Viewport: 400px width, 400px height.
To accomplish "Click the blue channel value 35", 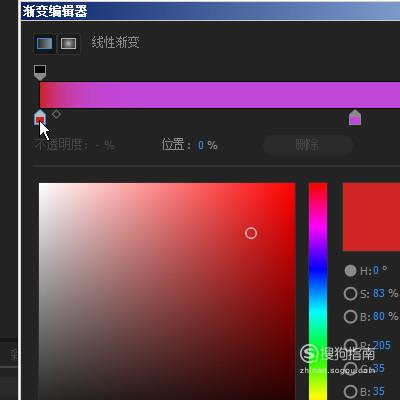I will point(379,391).
